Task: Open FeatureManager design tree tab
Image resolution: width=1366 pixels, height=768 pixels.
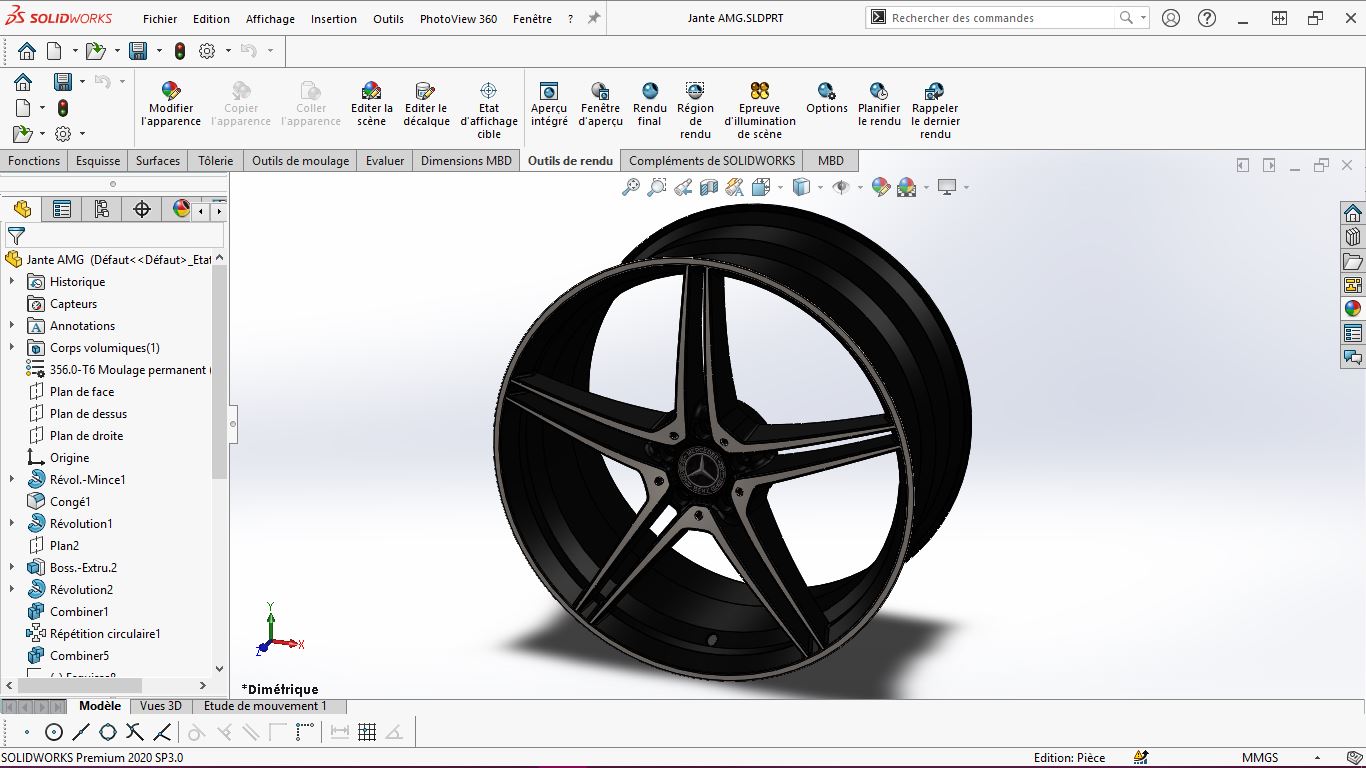Action: click(x=22, y=209)
